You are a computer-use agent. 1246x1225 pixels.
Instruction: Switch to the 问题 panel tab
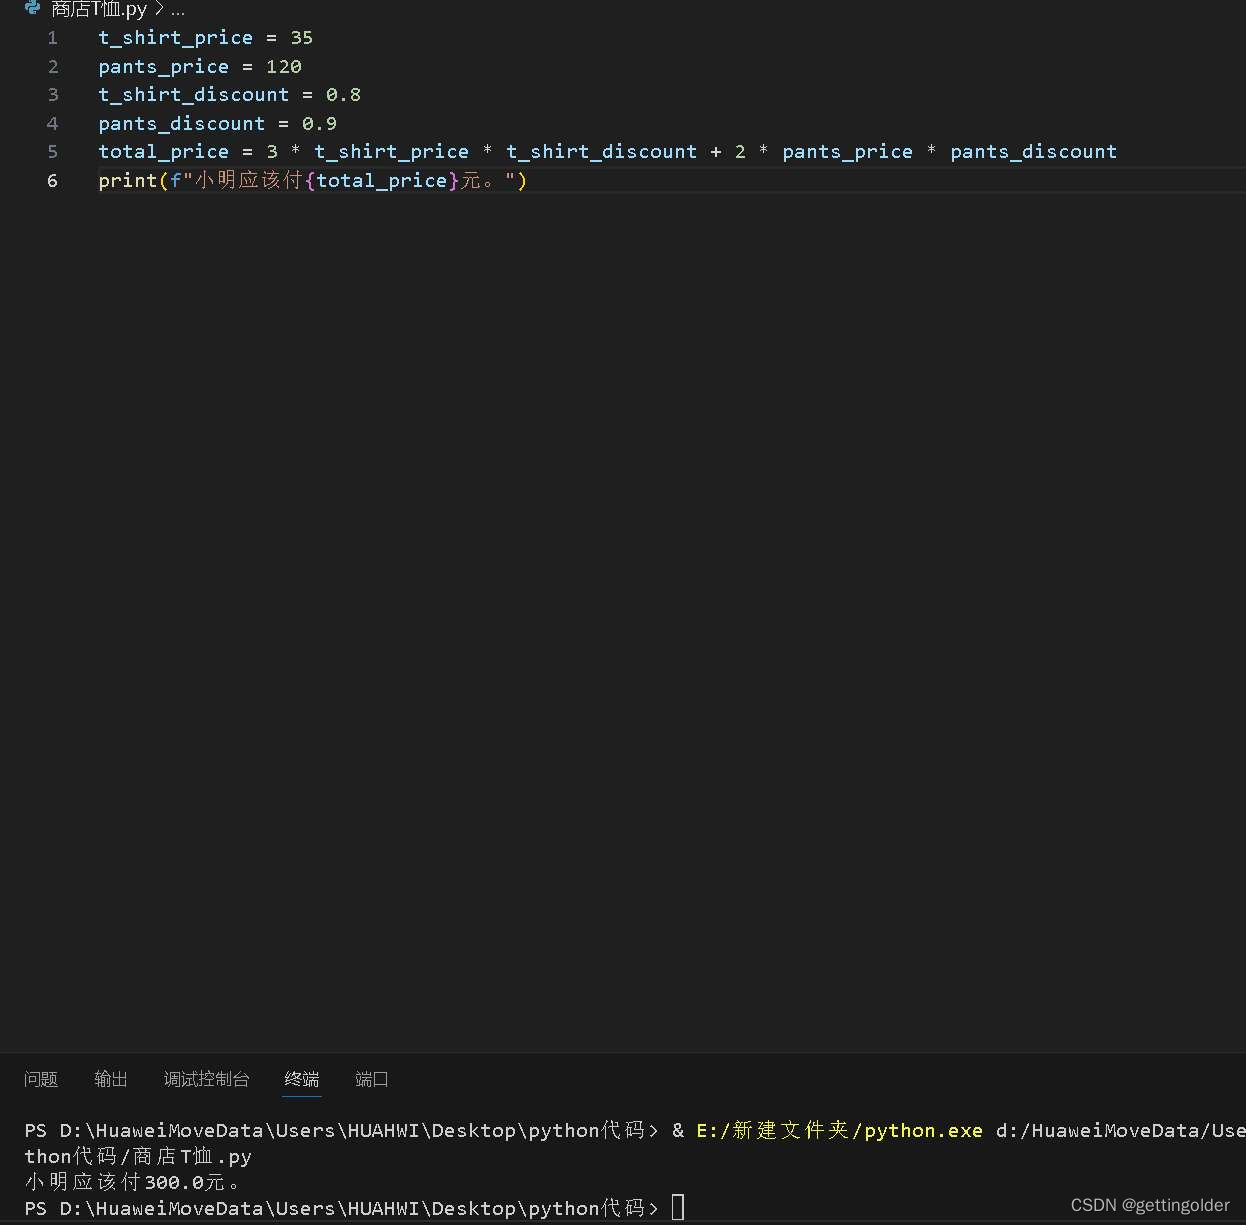(41, 1079)
